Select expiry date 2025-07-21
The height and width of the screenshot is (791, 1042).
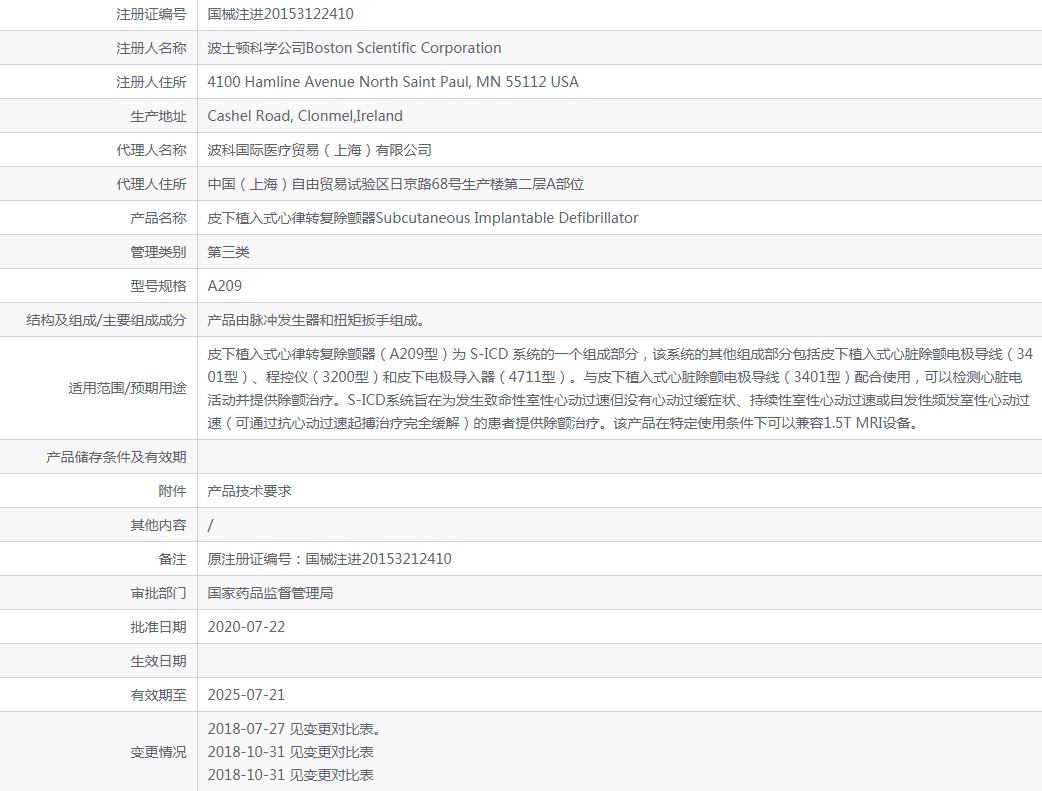[247, 695]
